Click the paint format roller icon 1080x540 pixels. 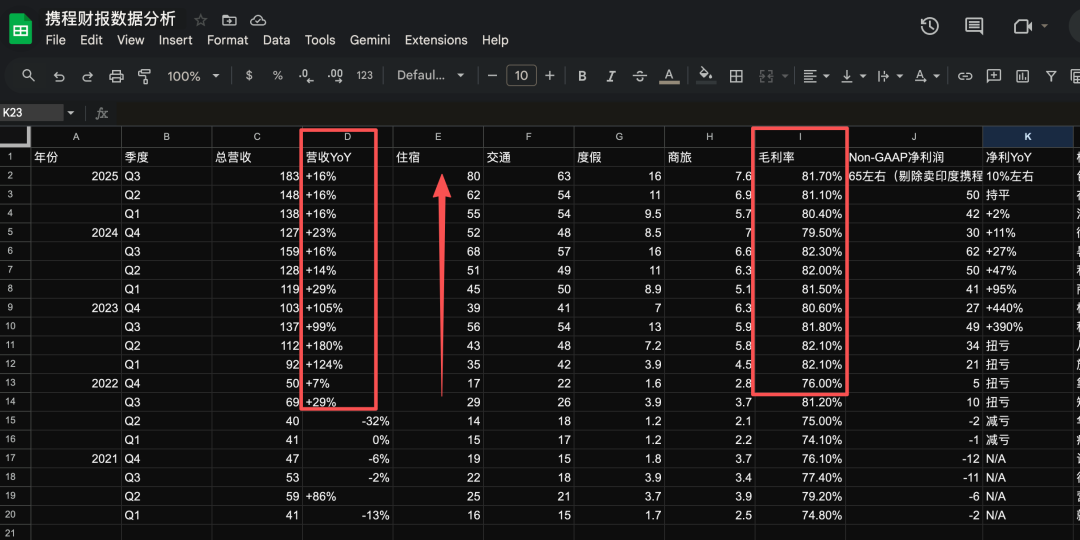pyautogui.click(x=144, y=76)
